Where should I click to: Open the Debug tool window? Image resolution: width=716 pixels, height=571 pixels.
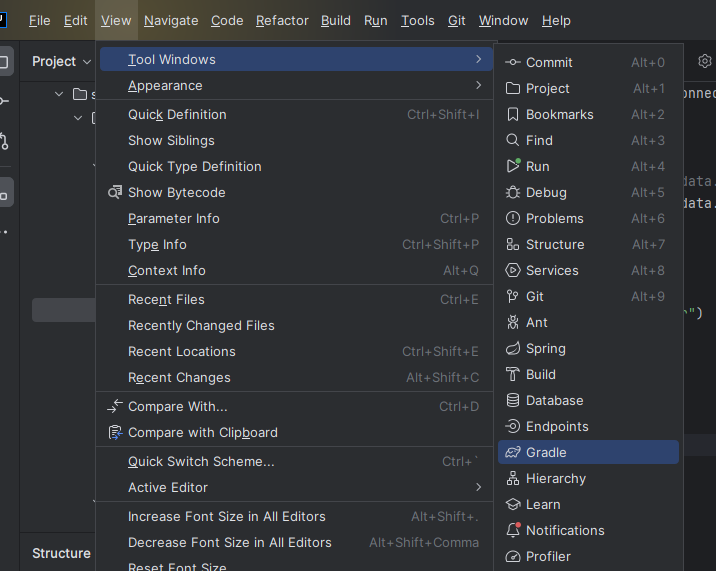tap(588, 192)
